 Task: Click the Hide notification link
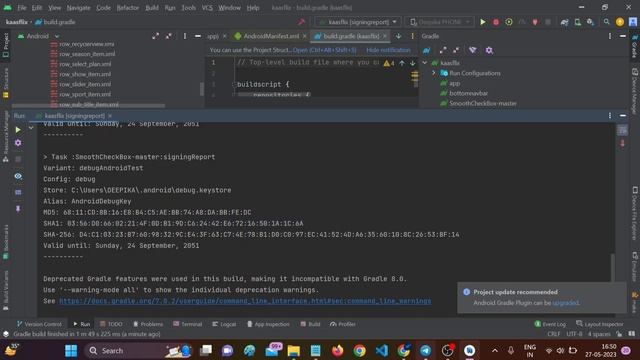(388, 50)
